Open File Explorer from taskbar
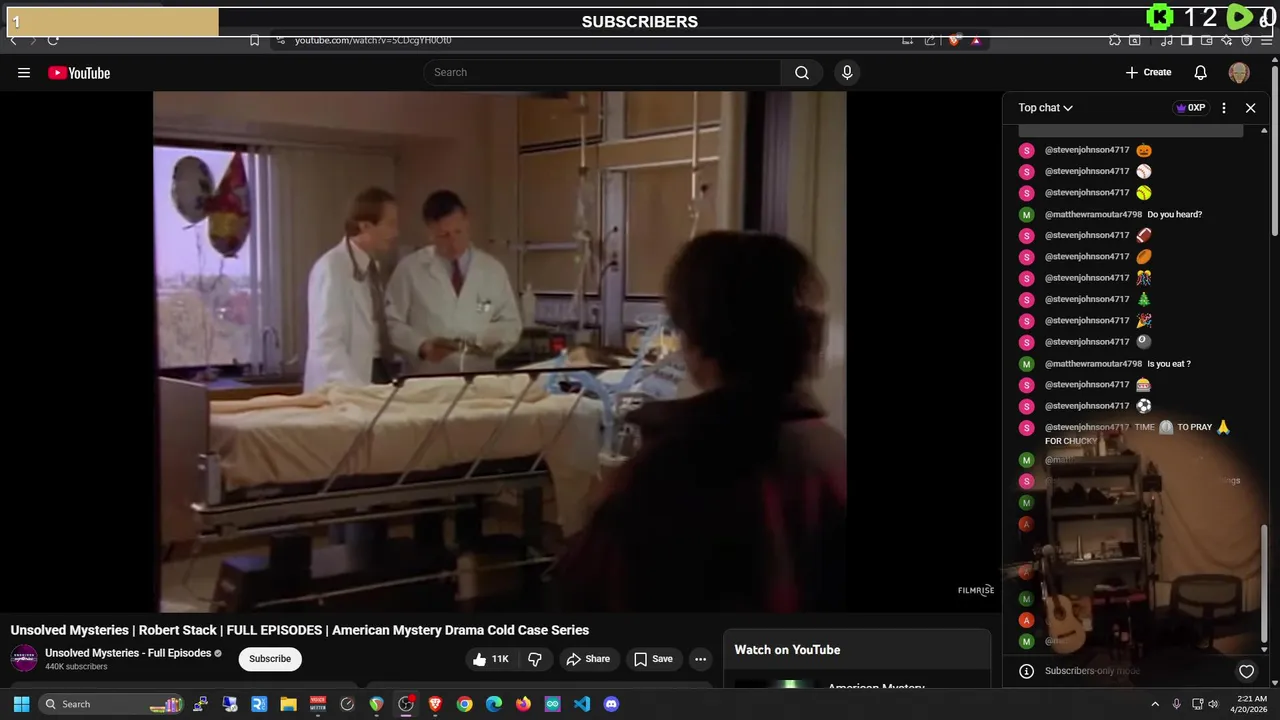 288,704
